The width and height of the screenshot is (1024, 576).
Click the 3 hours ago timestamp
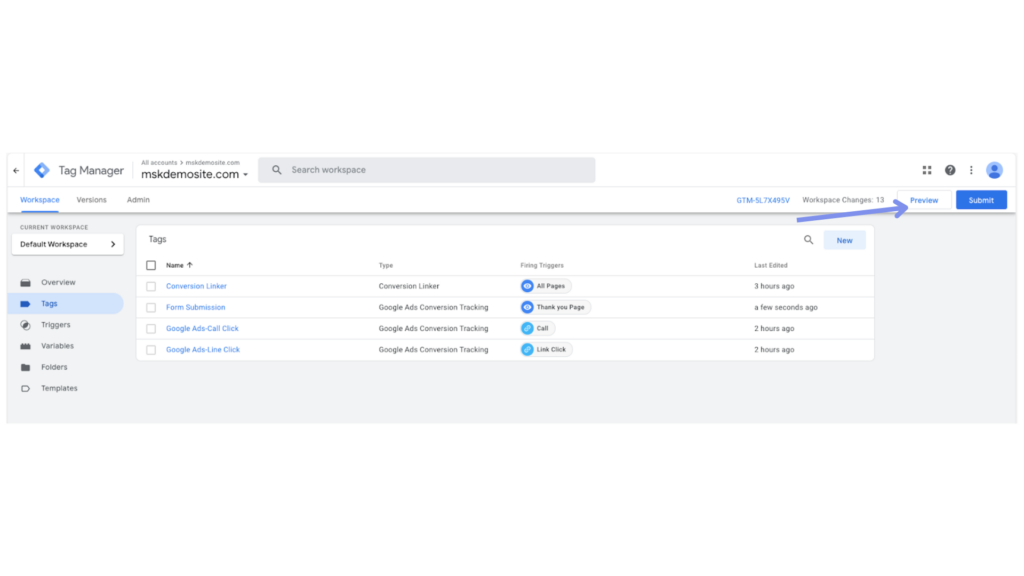(774, 286)
